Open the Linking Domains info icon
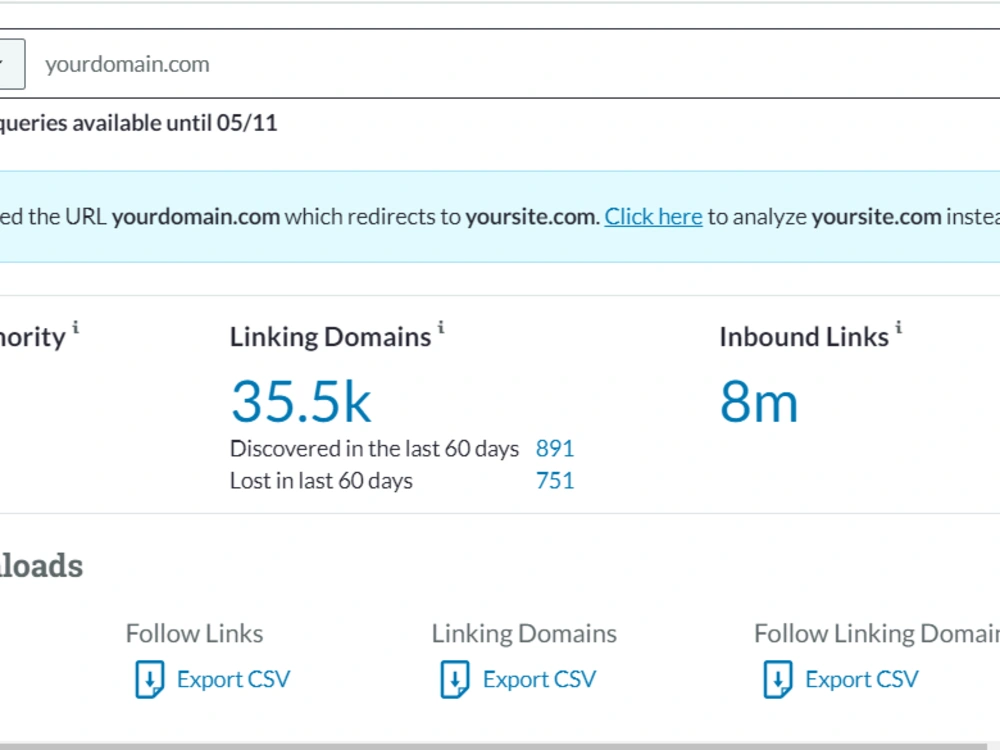Viewport: 1000px width, 750px height. (441, 328)
